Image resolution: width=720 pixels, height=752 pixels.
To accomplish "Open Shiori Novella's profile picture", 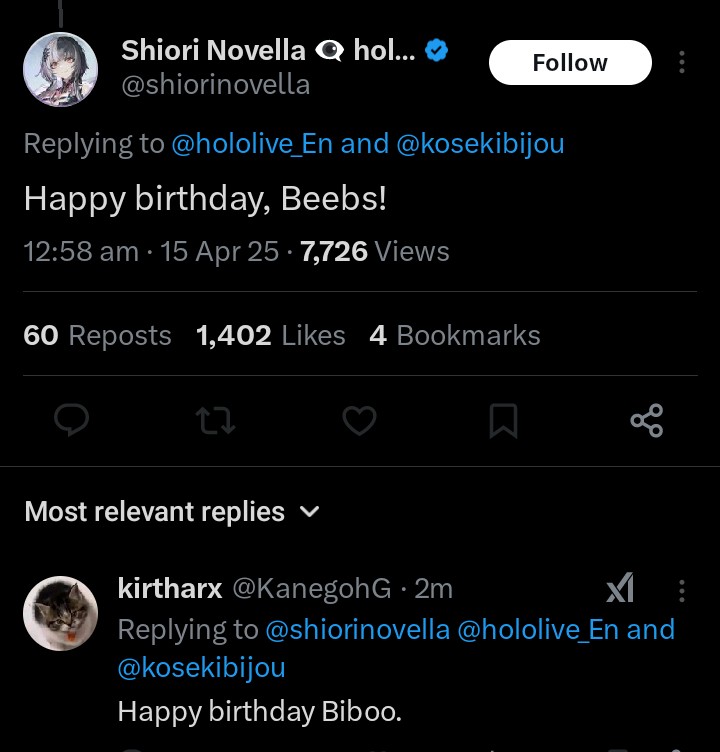I will pos(60,68).
